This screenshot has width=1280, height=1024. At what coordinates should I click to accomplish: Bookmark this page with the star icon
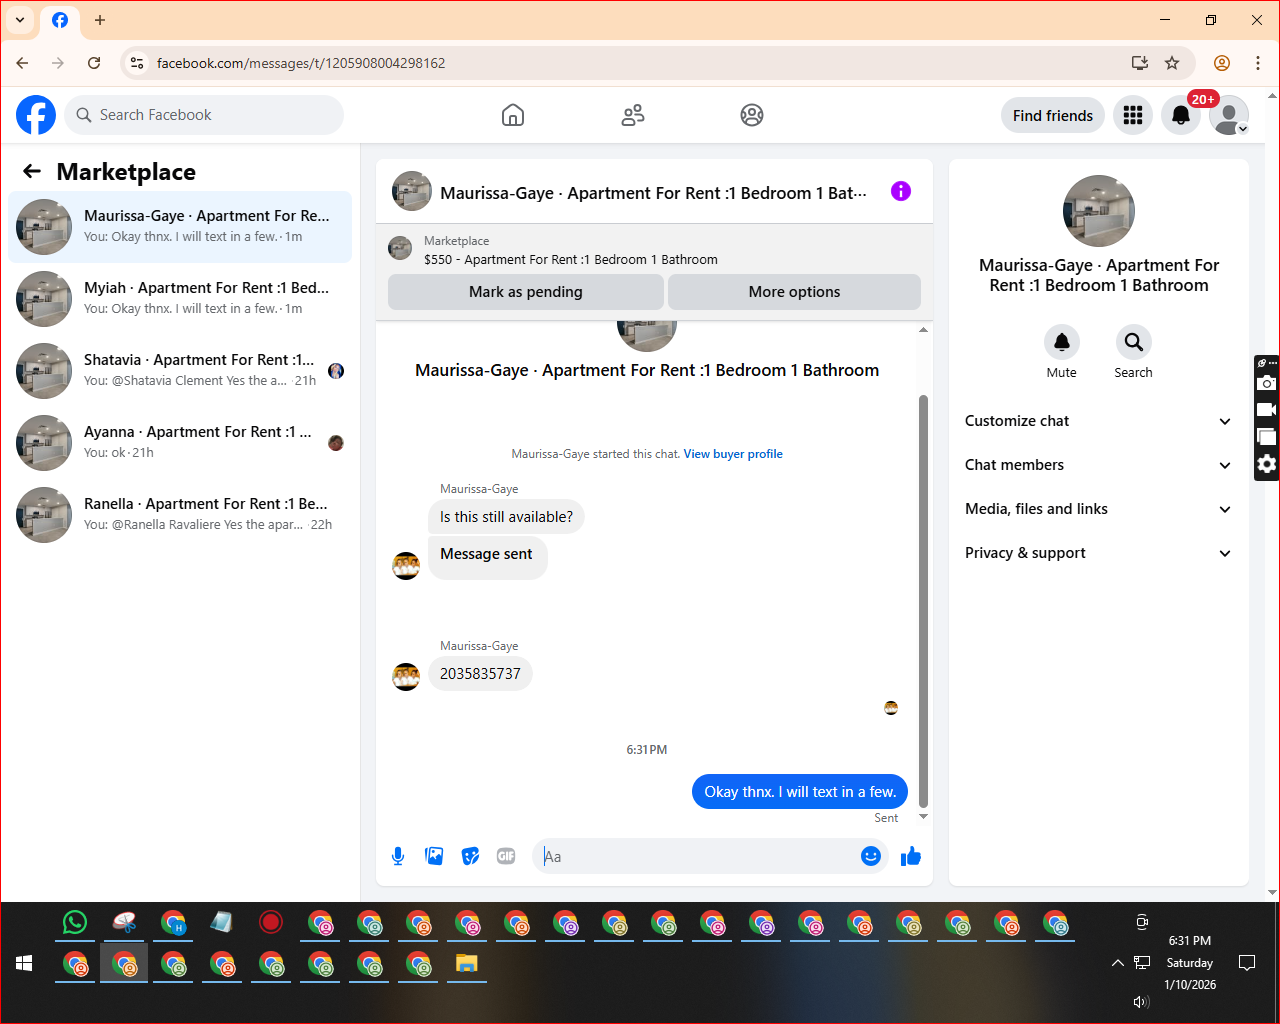point(1172,63)
